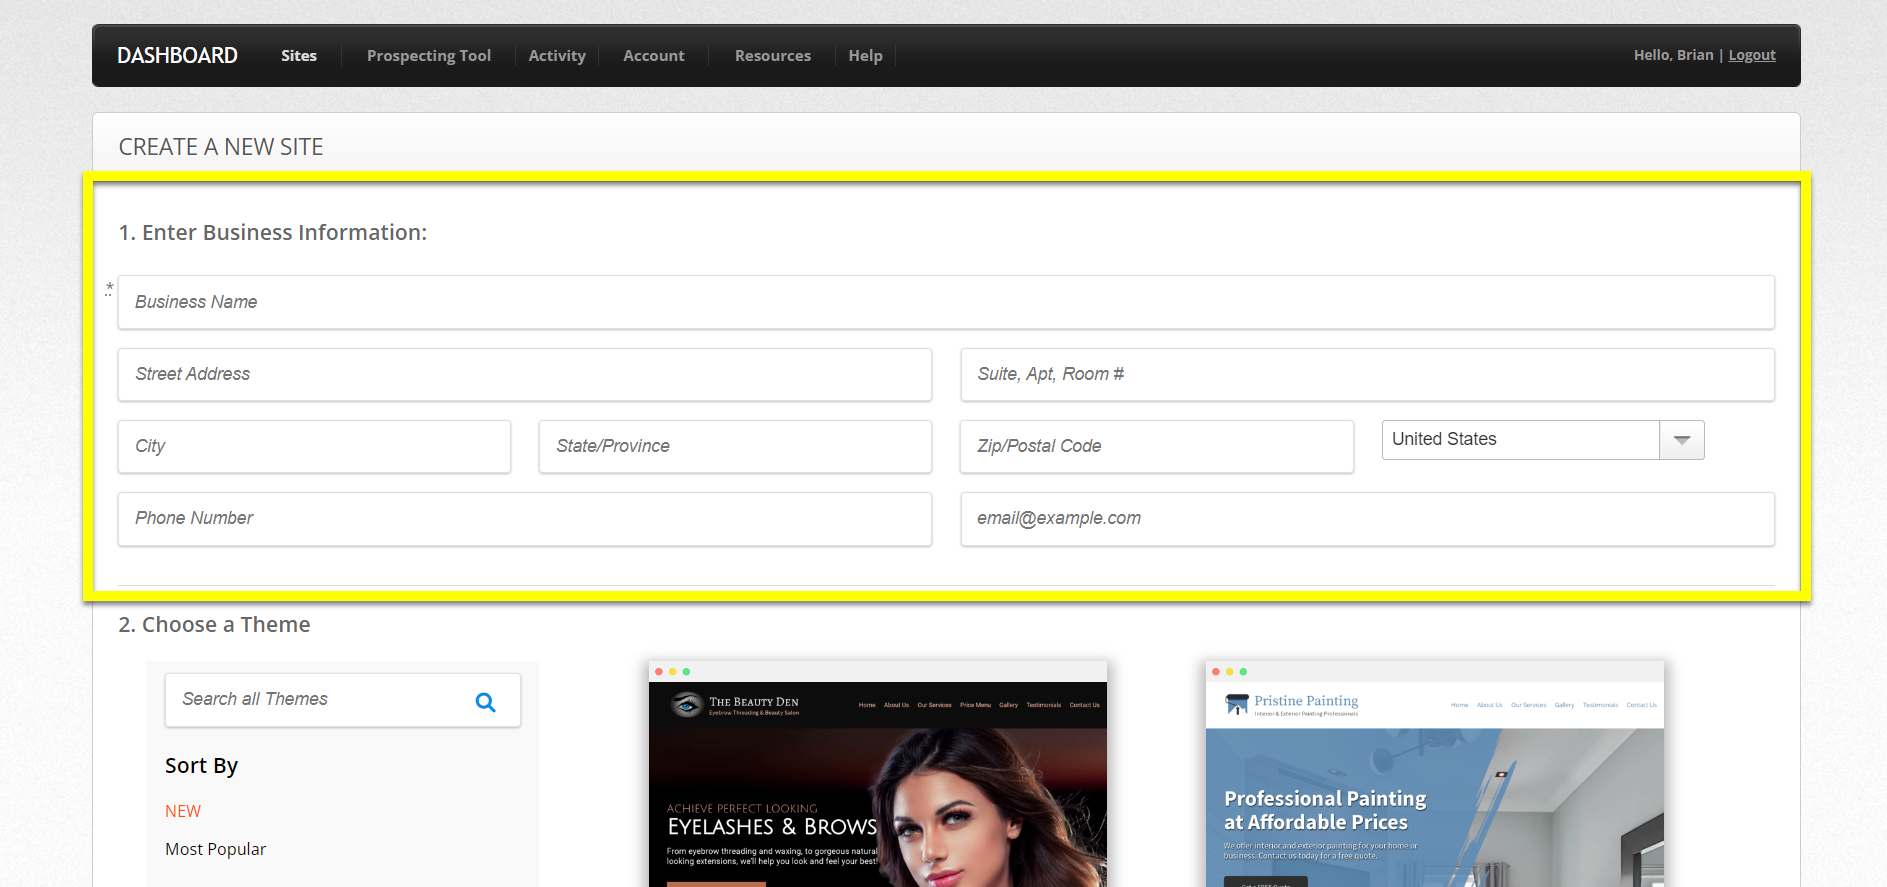
Task: Click the CREATE A NEW SITE heading
Action: pyautogui.click(x=221, y=147)
